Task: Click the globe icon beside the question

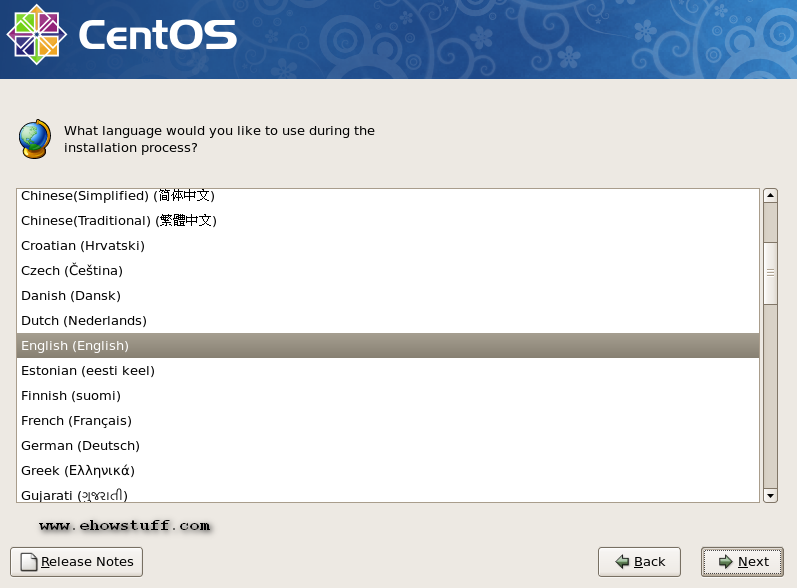Action: point(35,139)
